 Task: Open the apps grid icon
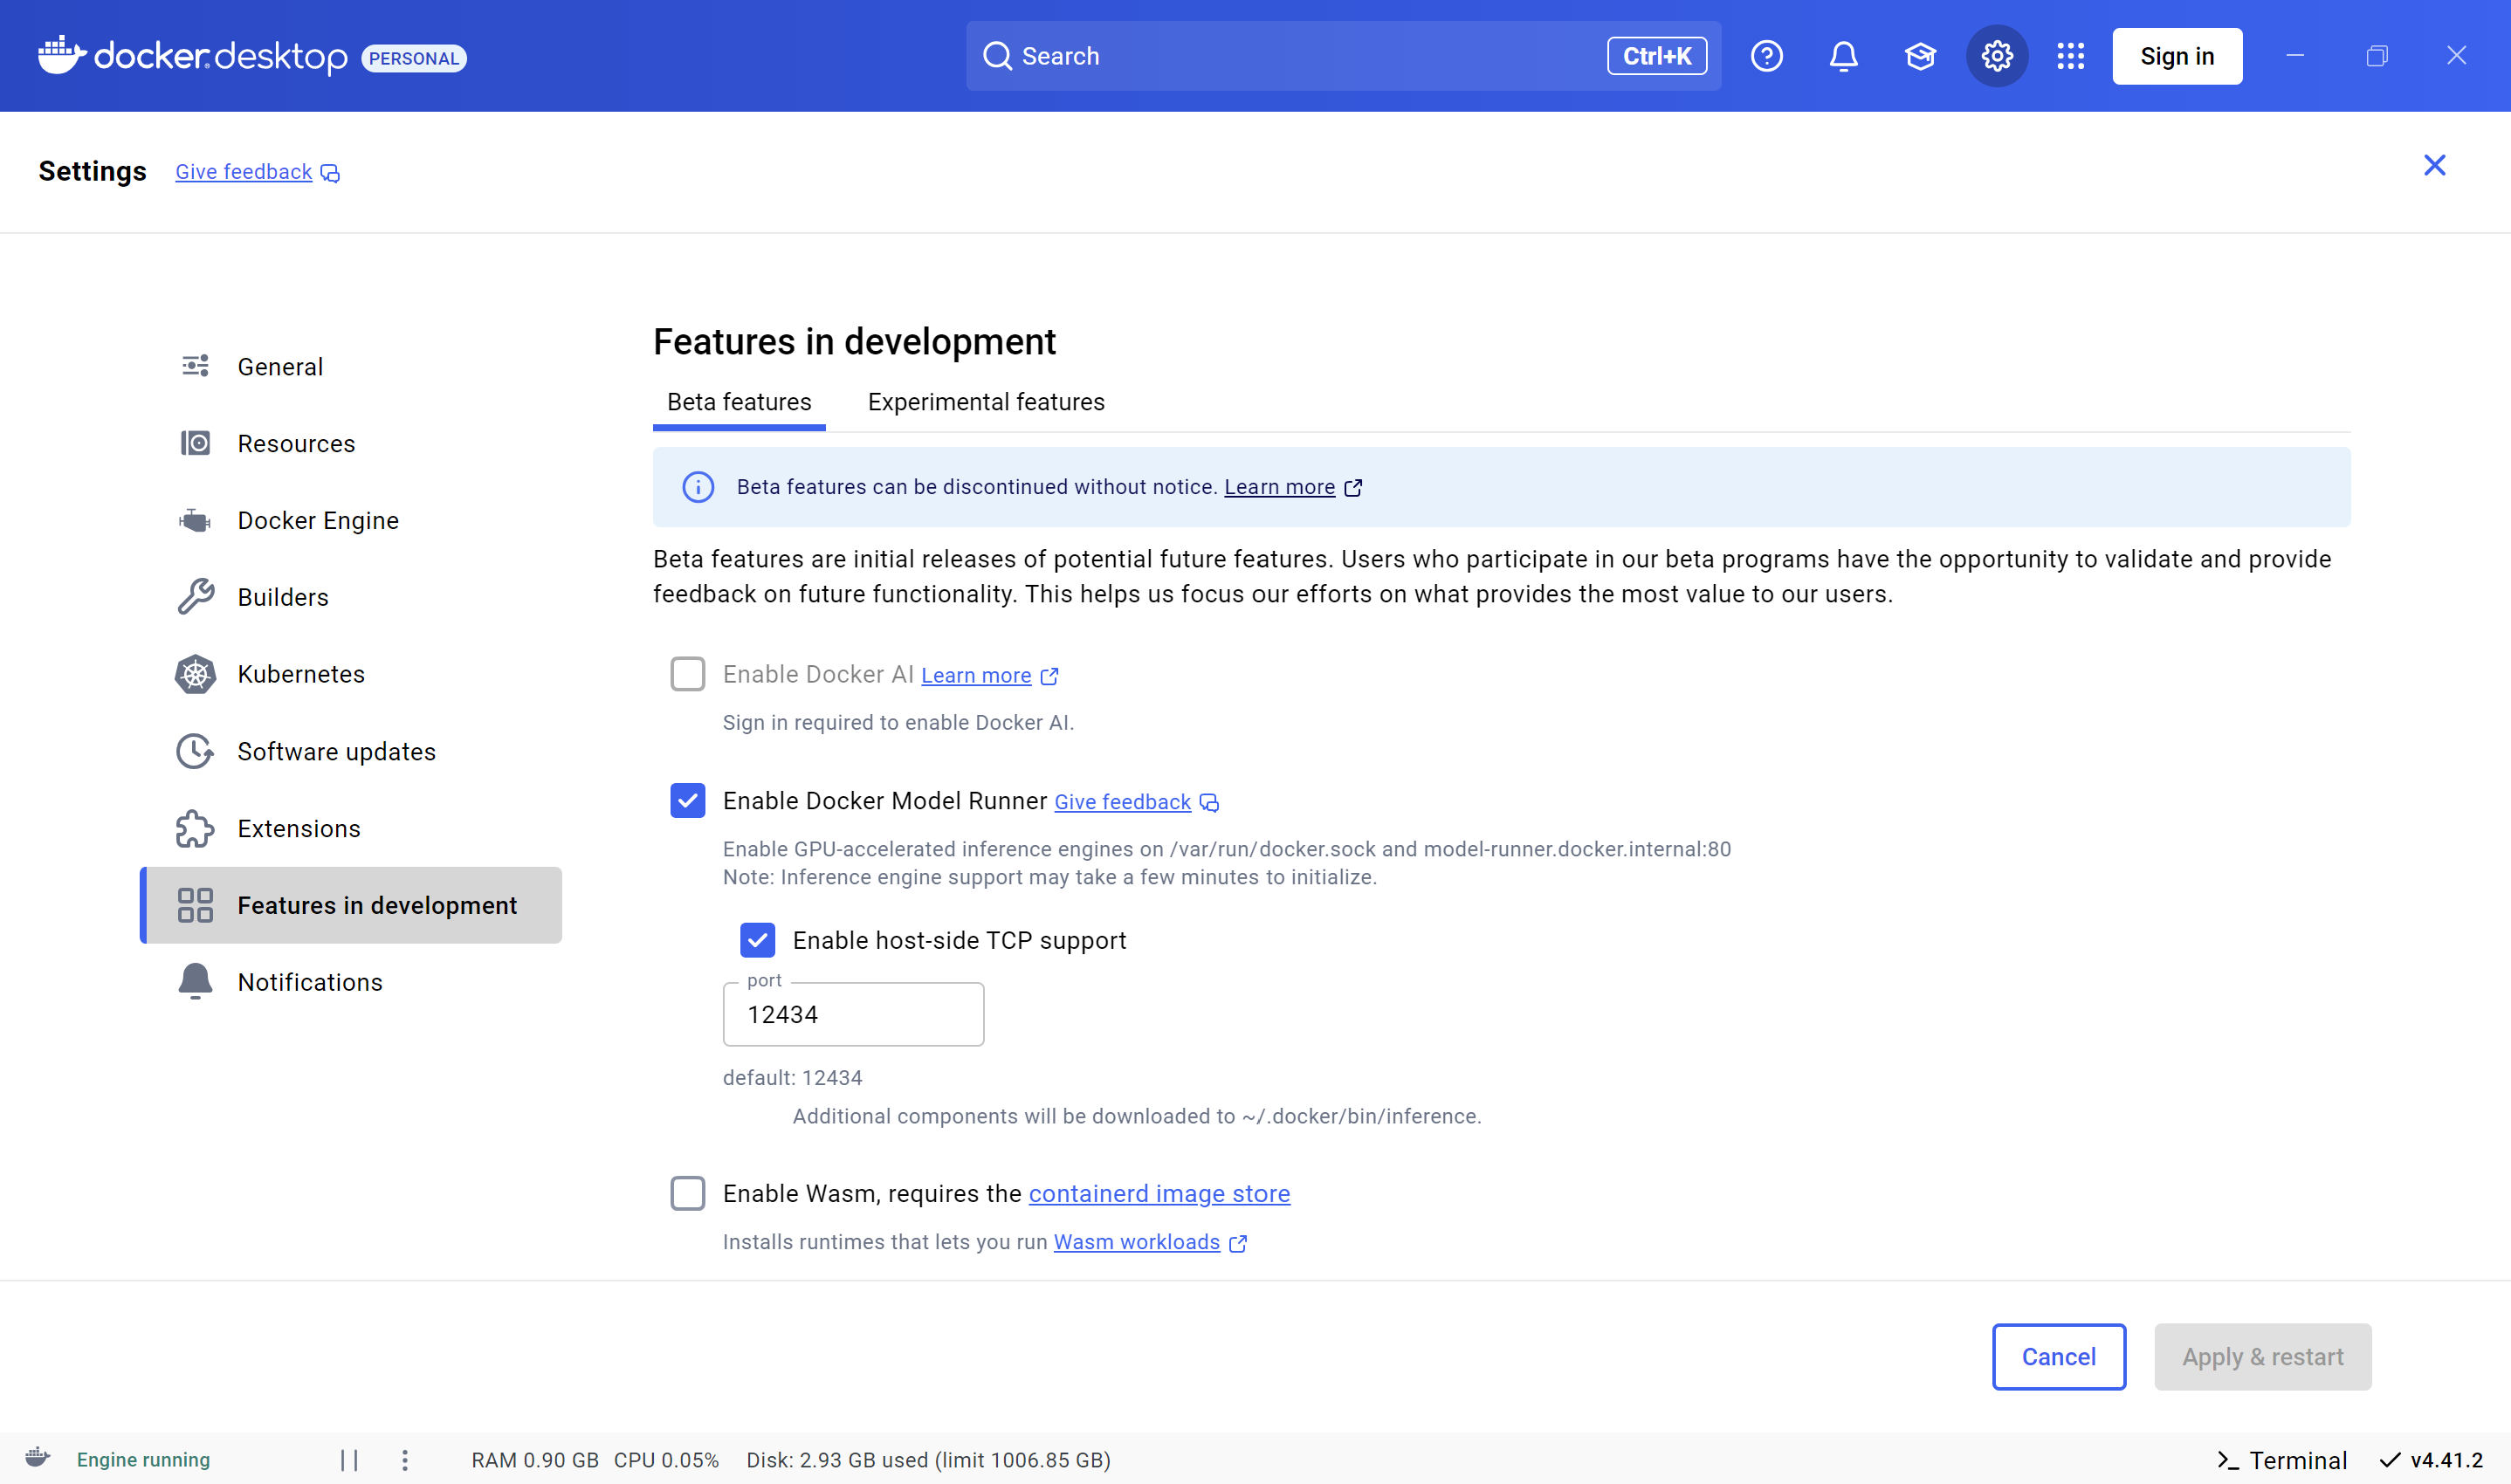2070,56
